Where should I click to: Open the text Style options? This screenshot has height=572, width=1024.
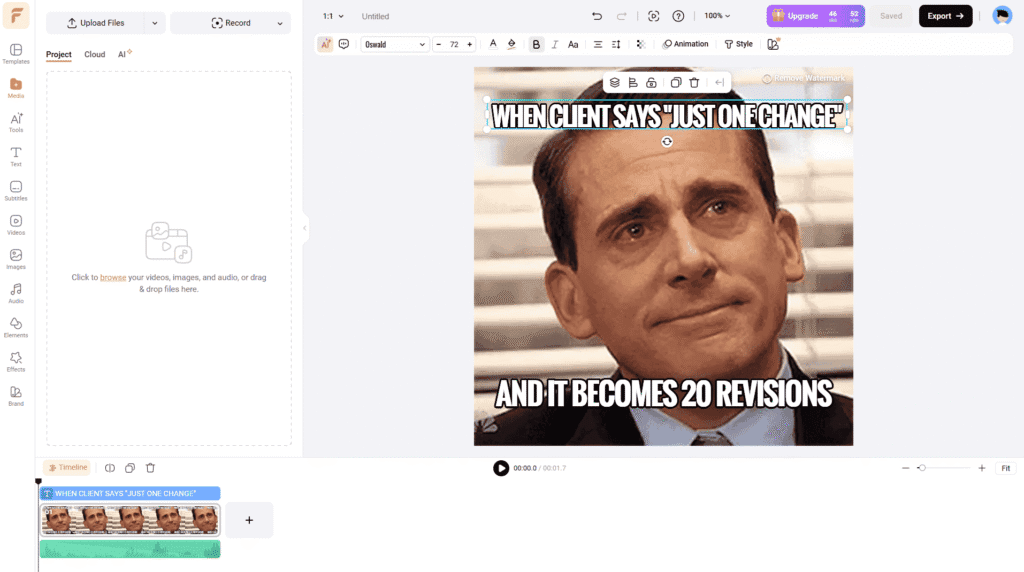pyautogui.click(x=739, y=44)
